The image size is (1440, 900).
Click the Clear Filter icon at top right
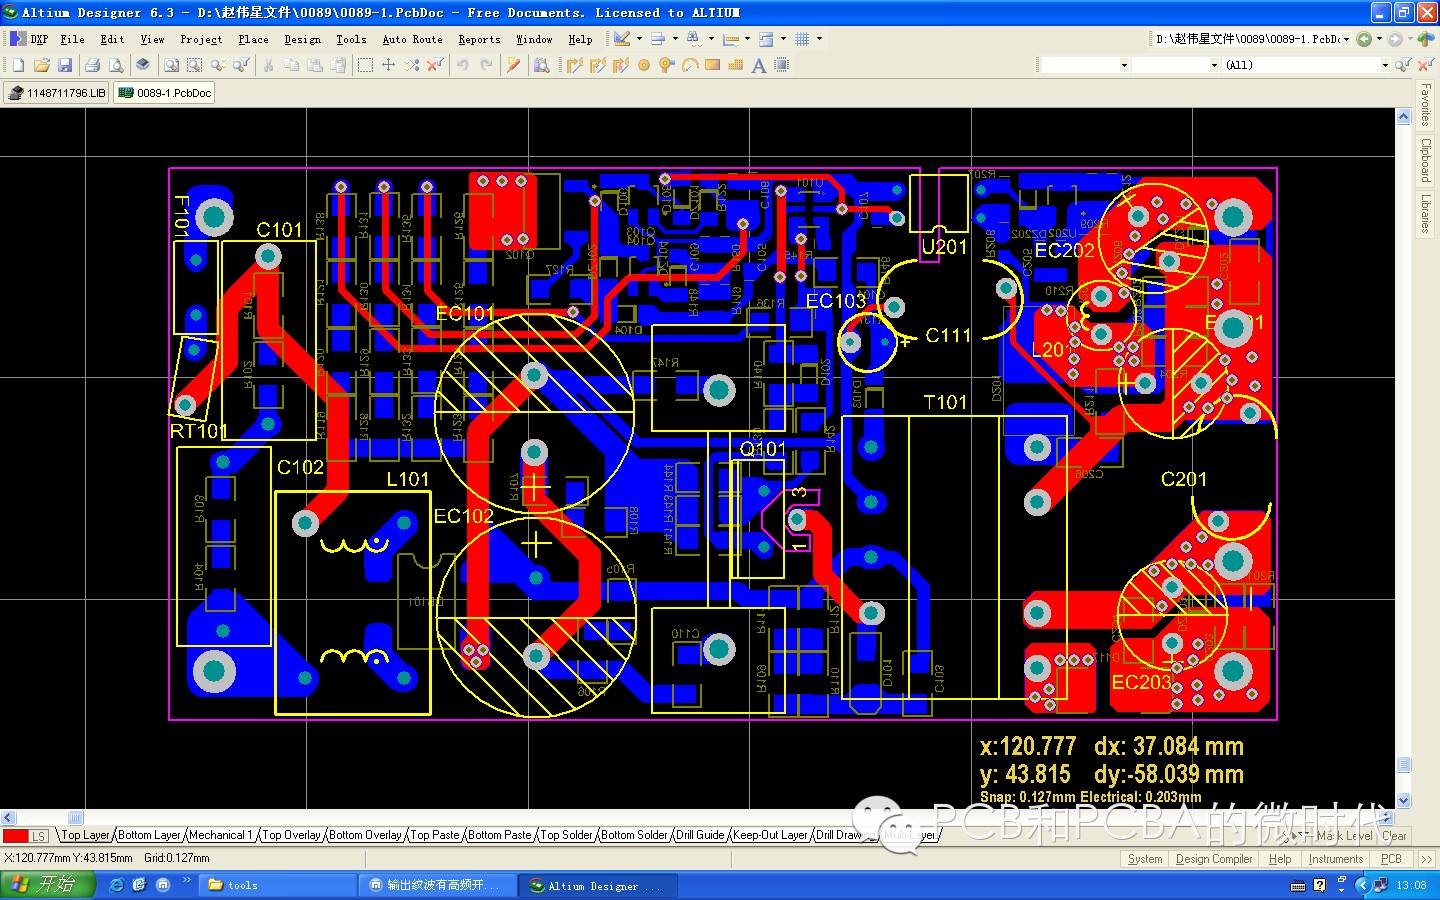[x=1424, y=65]
